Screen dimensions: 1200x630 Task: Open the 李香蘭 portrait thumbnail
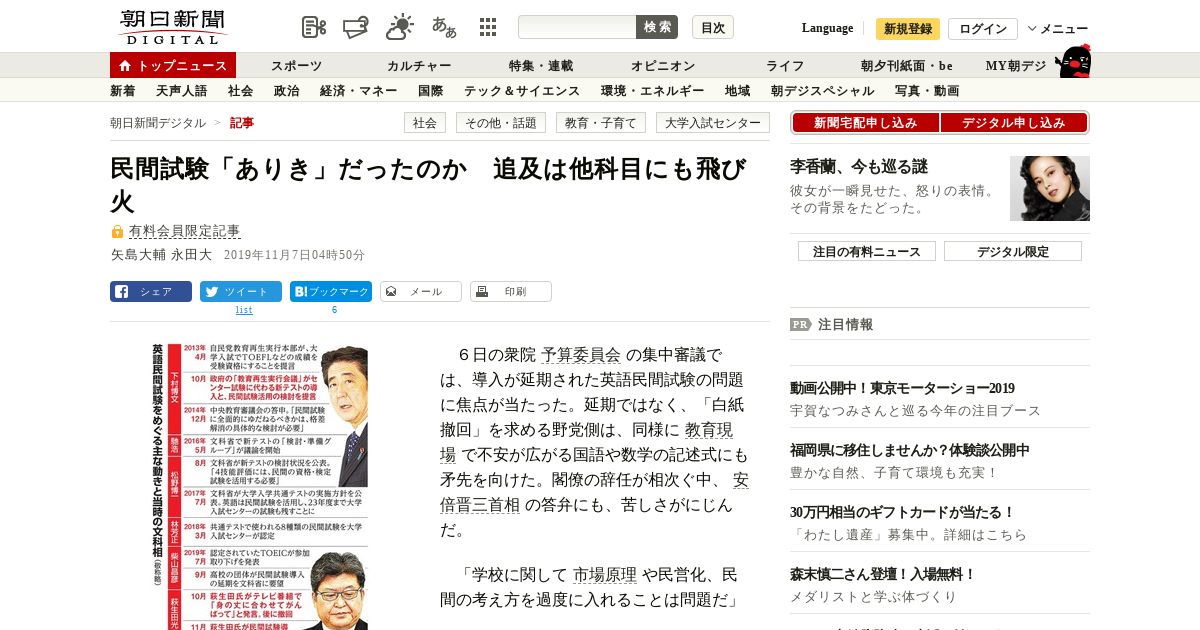1050,188
